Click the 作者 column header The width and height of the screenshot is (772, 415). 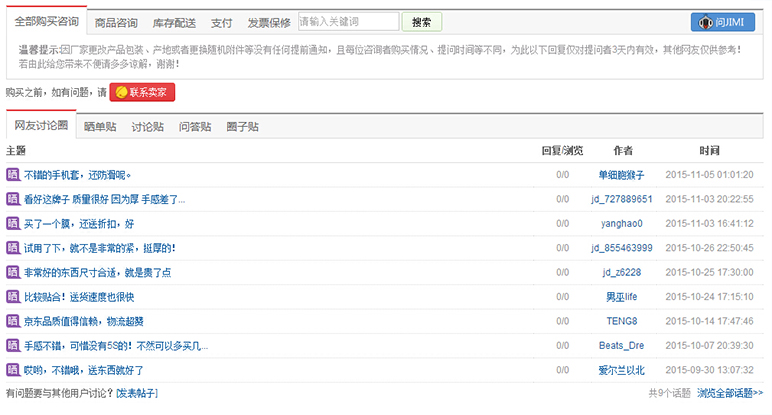coord(623,151)
